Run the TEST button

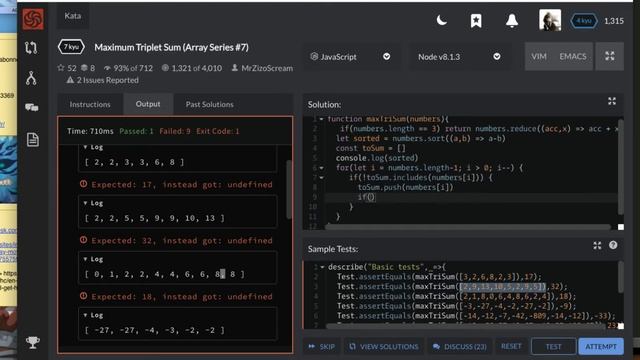[553, 347]
